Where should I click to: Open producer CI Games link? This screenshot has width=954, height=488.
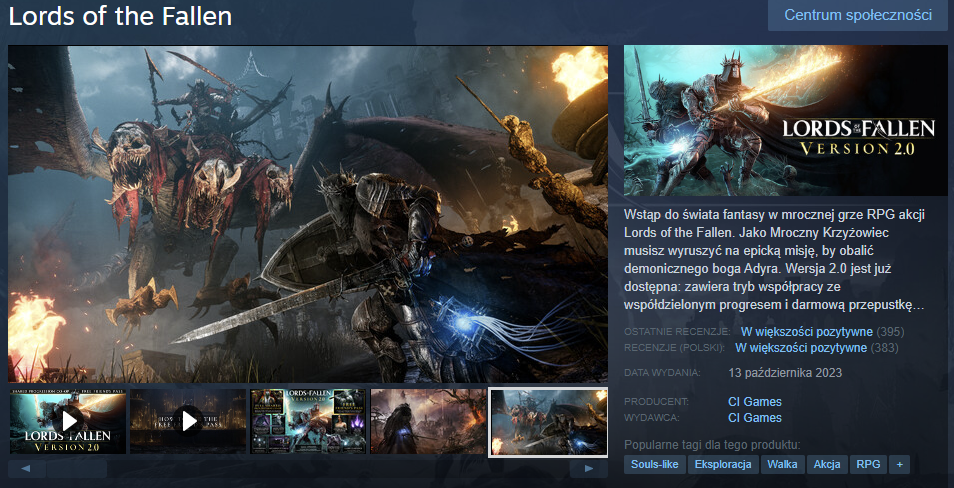(754, 402)
